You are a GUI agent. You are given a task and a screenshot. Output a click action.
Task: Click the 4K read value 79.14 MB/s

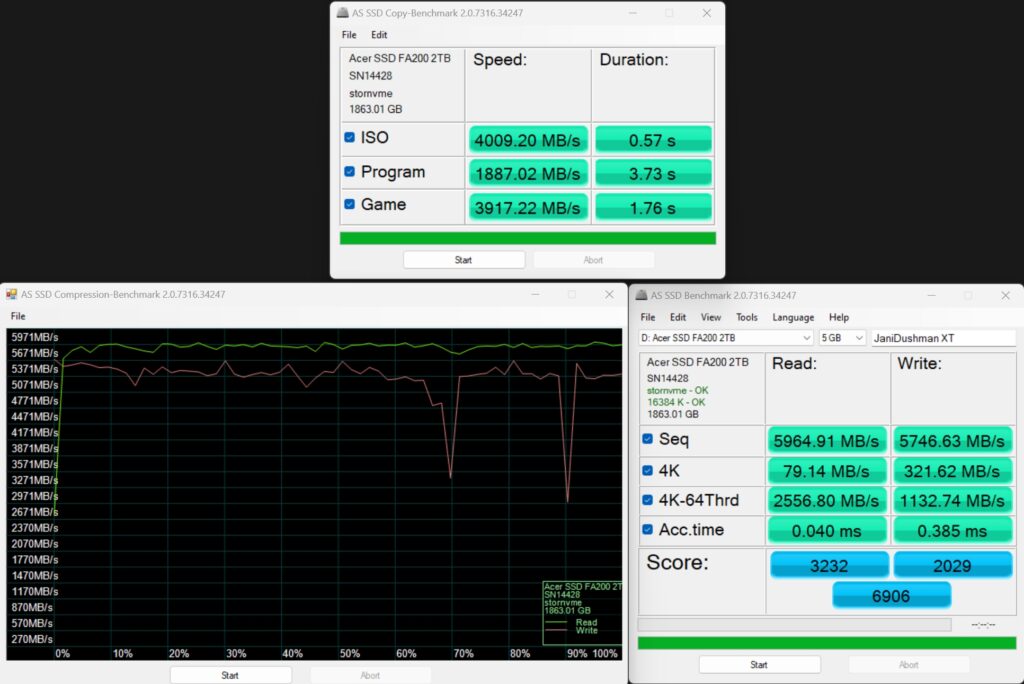coord(827,471)
